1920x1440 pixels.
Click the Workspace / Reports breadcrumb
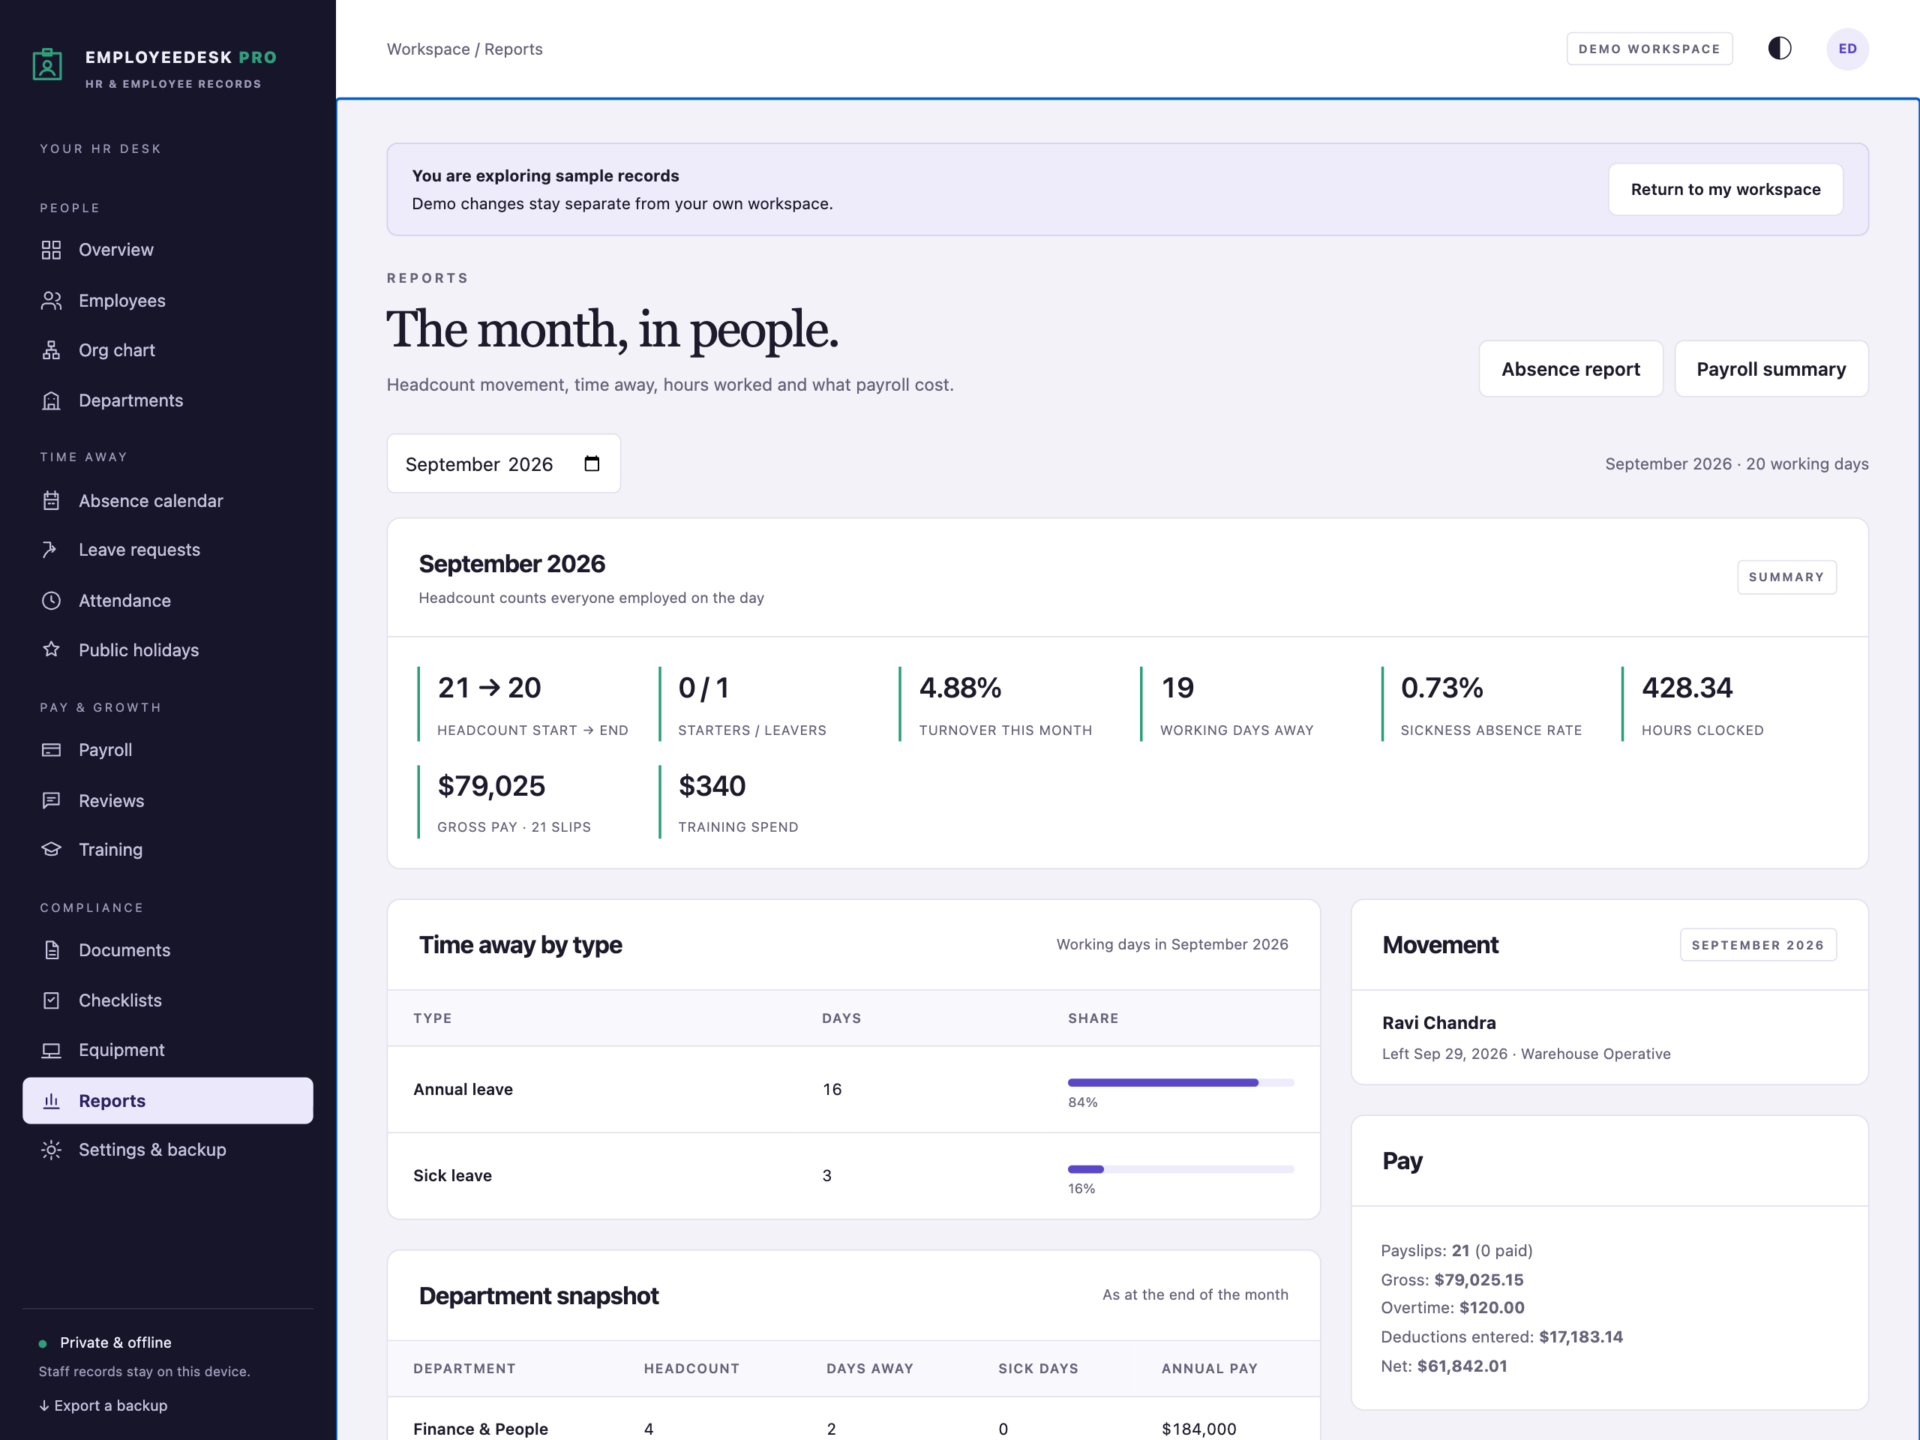click(464, 49)
